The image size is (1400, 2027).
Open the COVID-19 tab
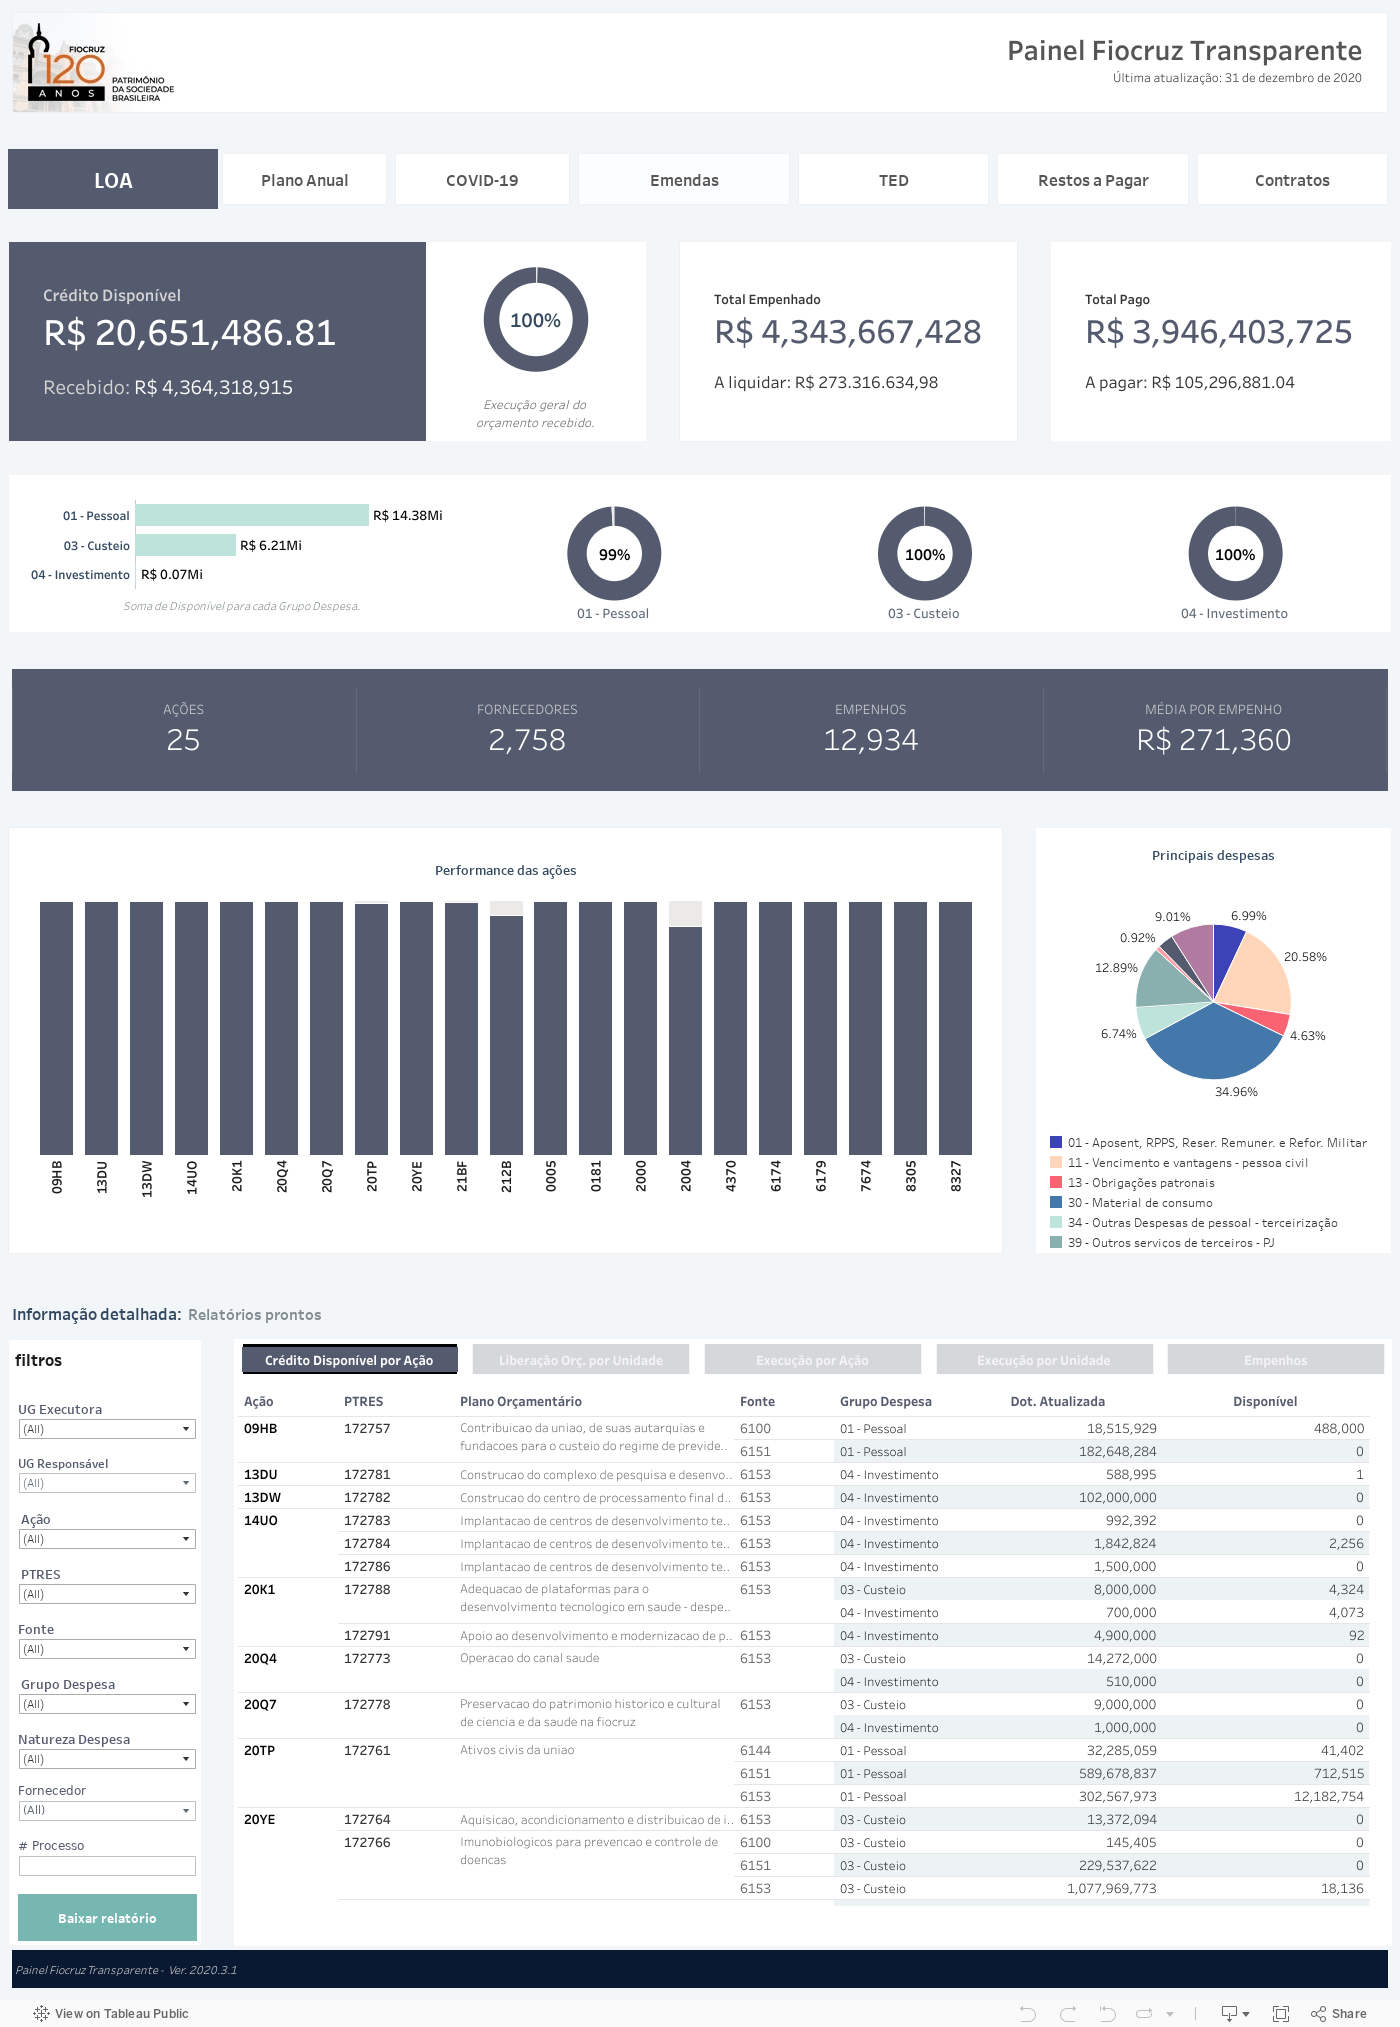click(482, 180)
